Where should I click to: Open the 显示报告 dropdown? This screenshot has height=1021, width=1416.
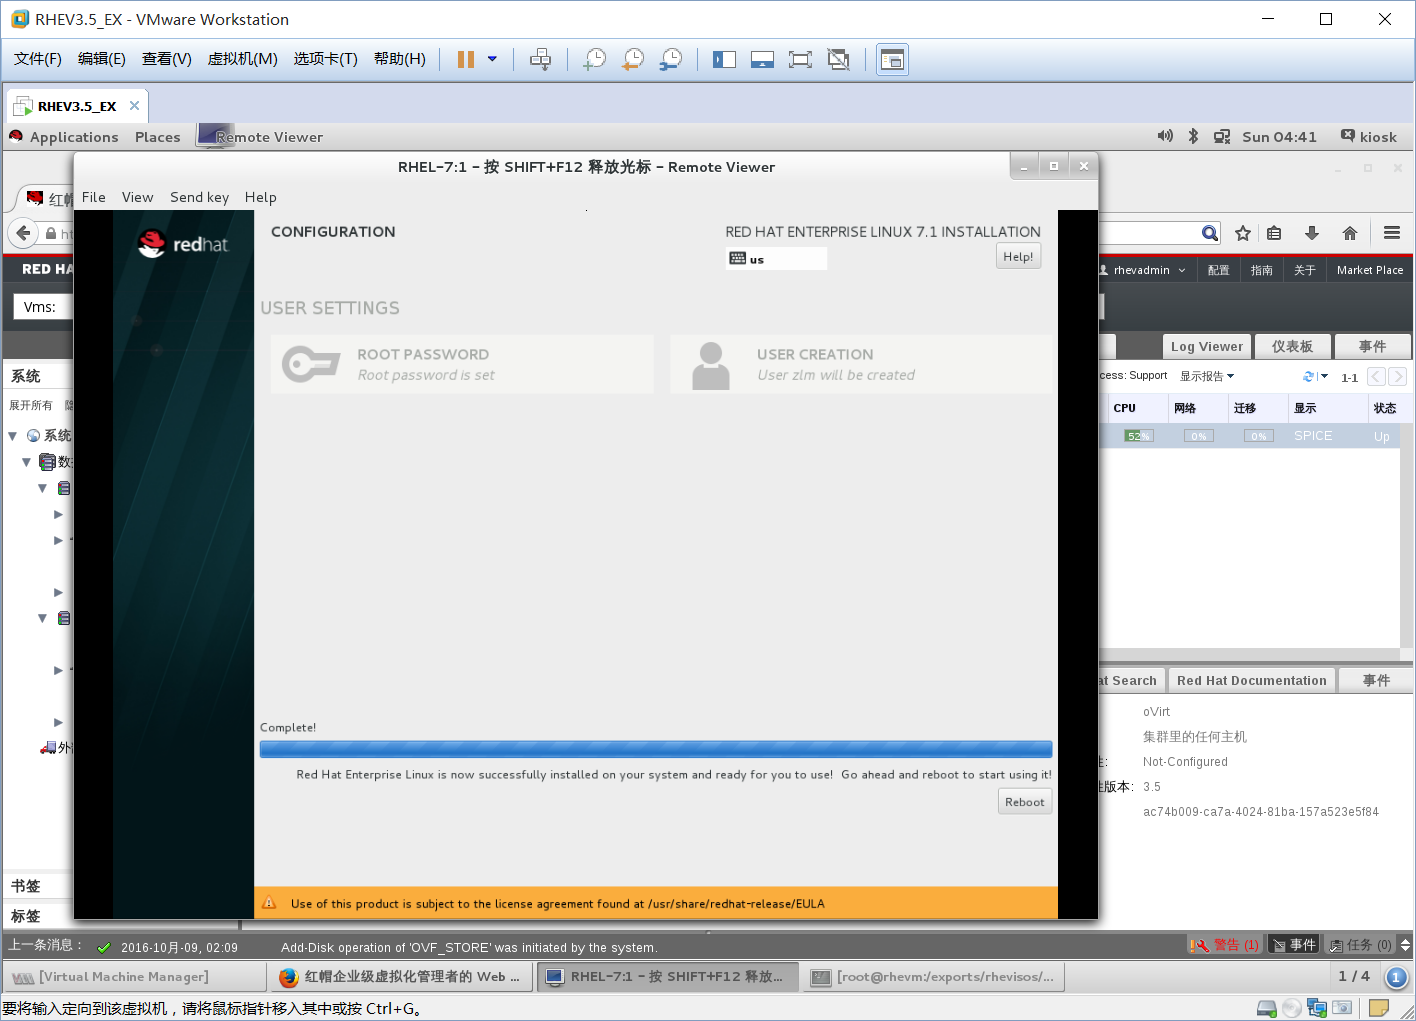coord(1207,376)
